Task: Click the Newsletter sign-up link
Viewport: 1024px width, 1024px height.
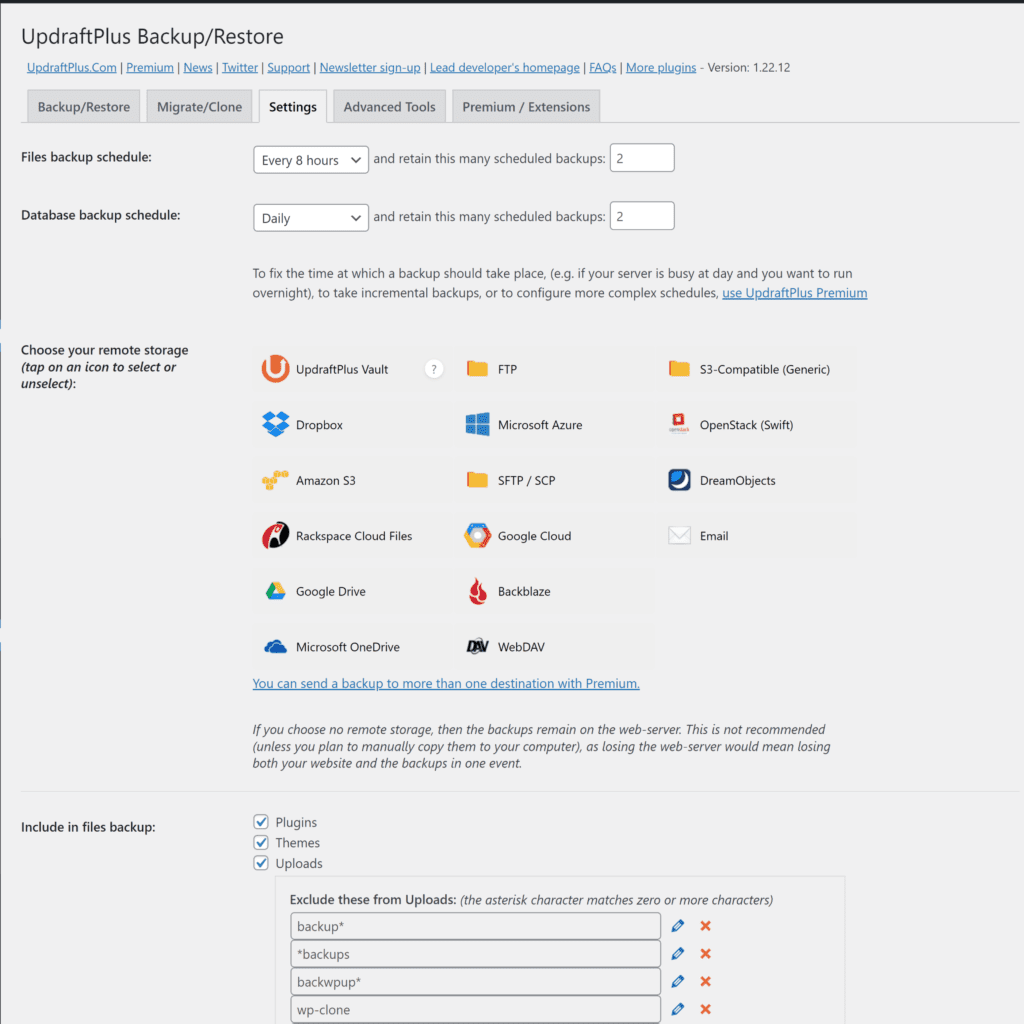Action: click(x=370, y=67)
